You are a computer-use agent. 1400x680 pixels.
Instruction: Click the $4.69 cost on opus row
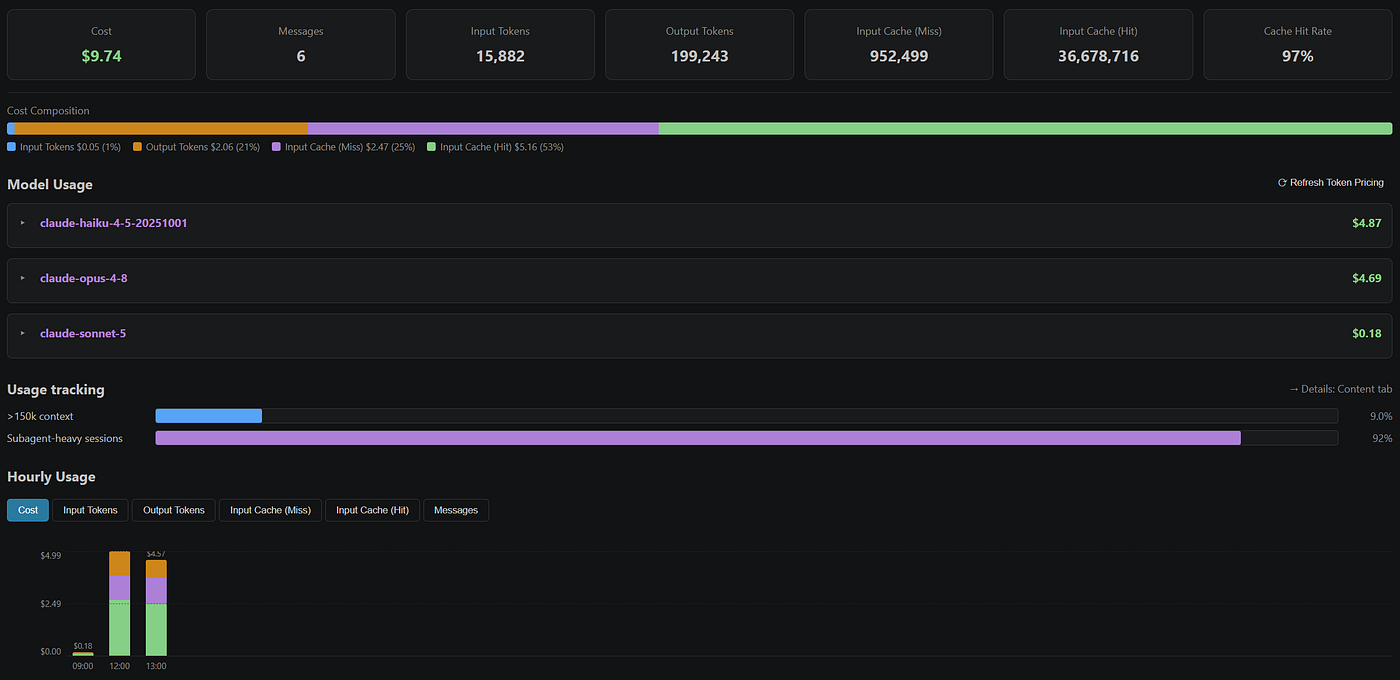[1366, 278]
